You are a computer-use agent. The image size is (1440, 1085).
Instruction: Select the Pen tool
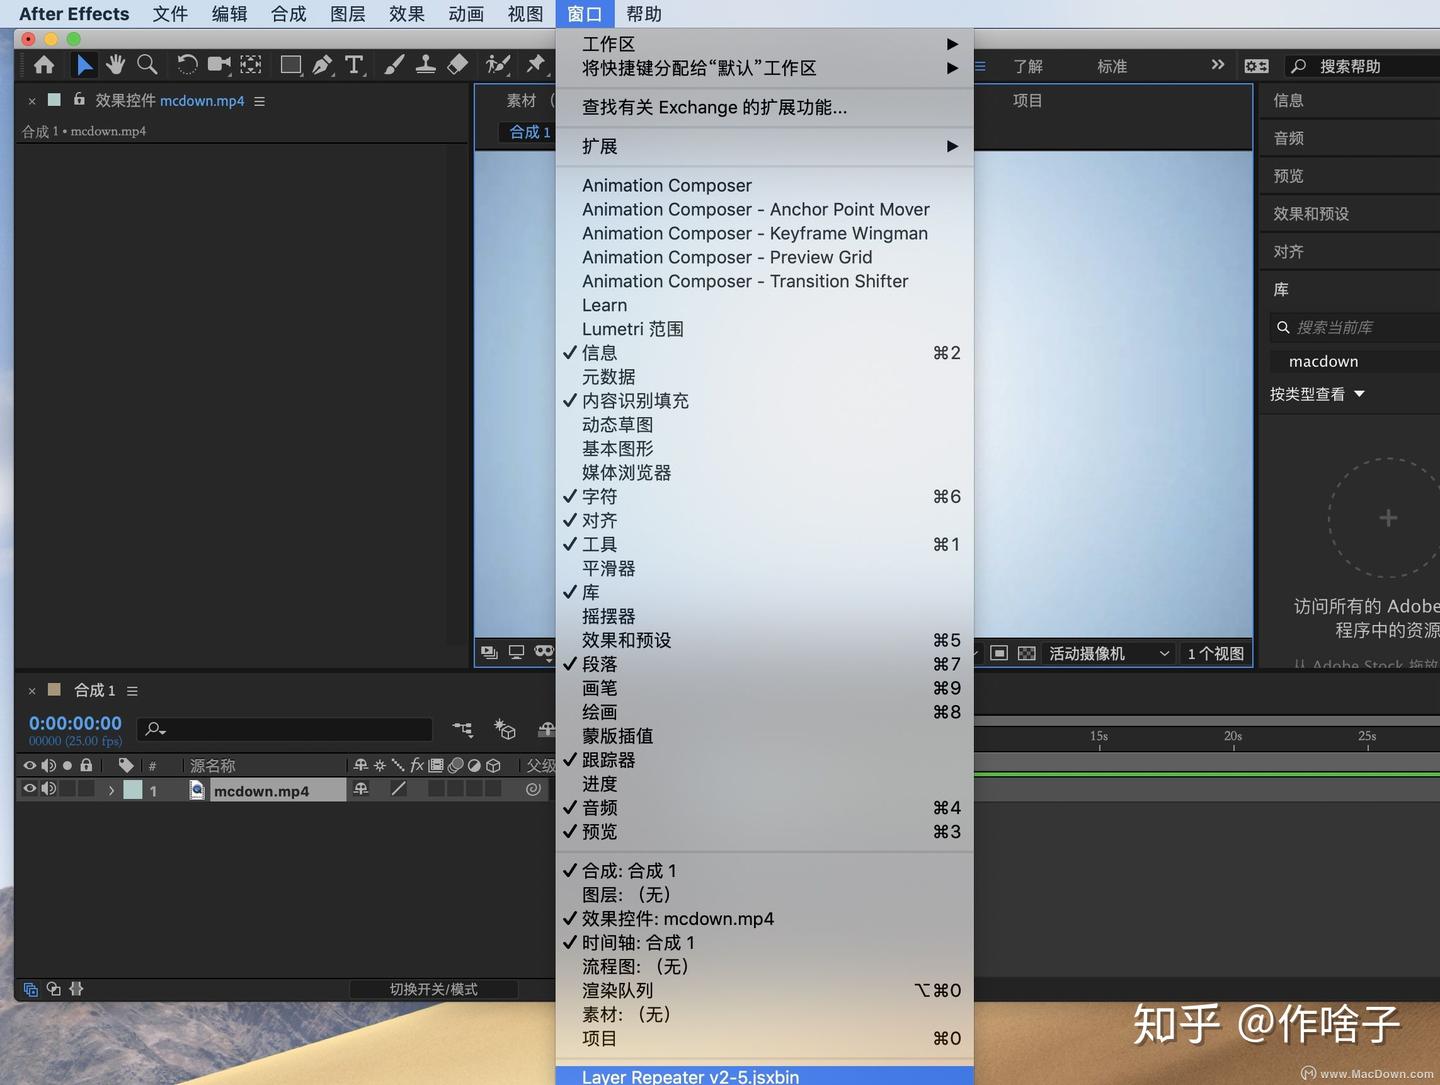(x=322, y=64)
